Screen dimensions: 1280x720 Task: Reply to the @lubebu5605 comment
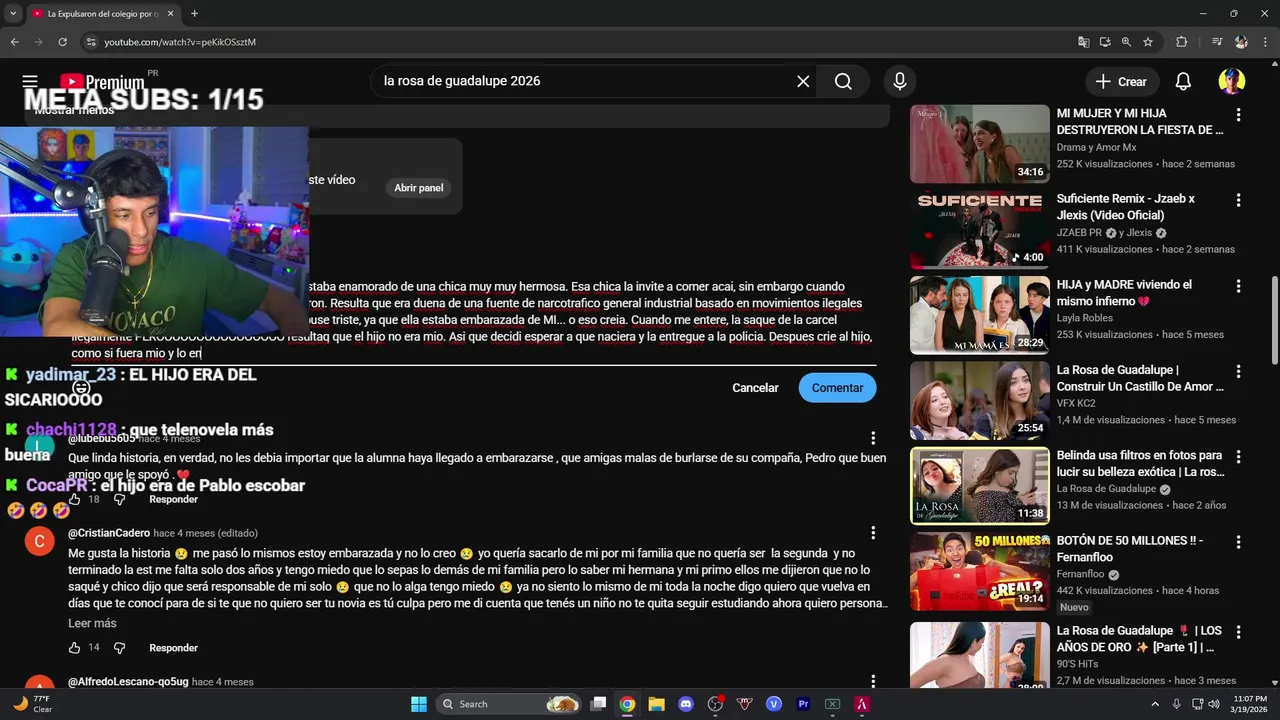click(173, 499)
